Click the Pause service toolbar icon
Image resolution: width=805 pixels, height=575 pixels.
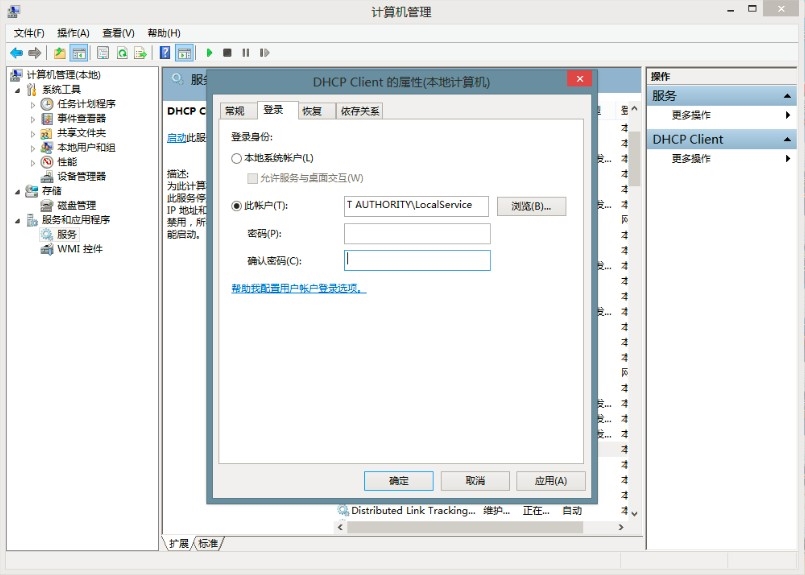click(246, 52)
